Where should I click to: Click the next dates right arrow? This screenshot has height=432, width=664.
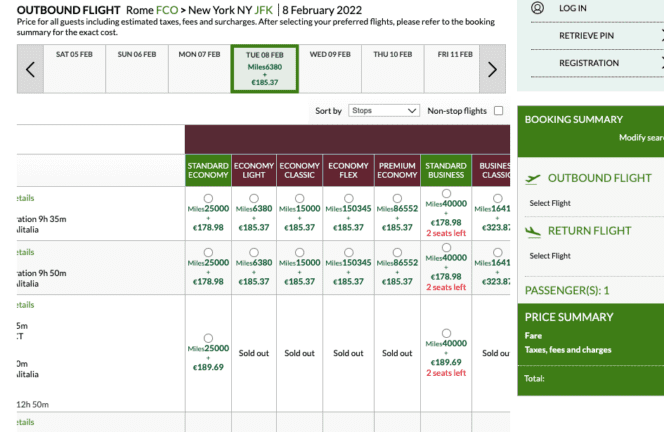click(491, 69)
